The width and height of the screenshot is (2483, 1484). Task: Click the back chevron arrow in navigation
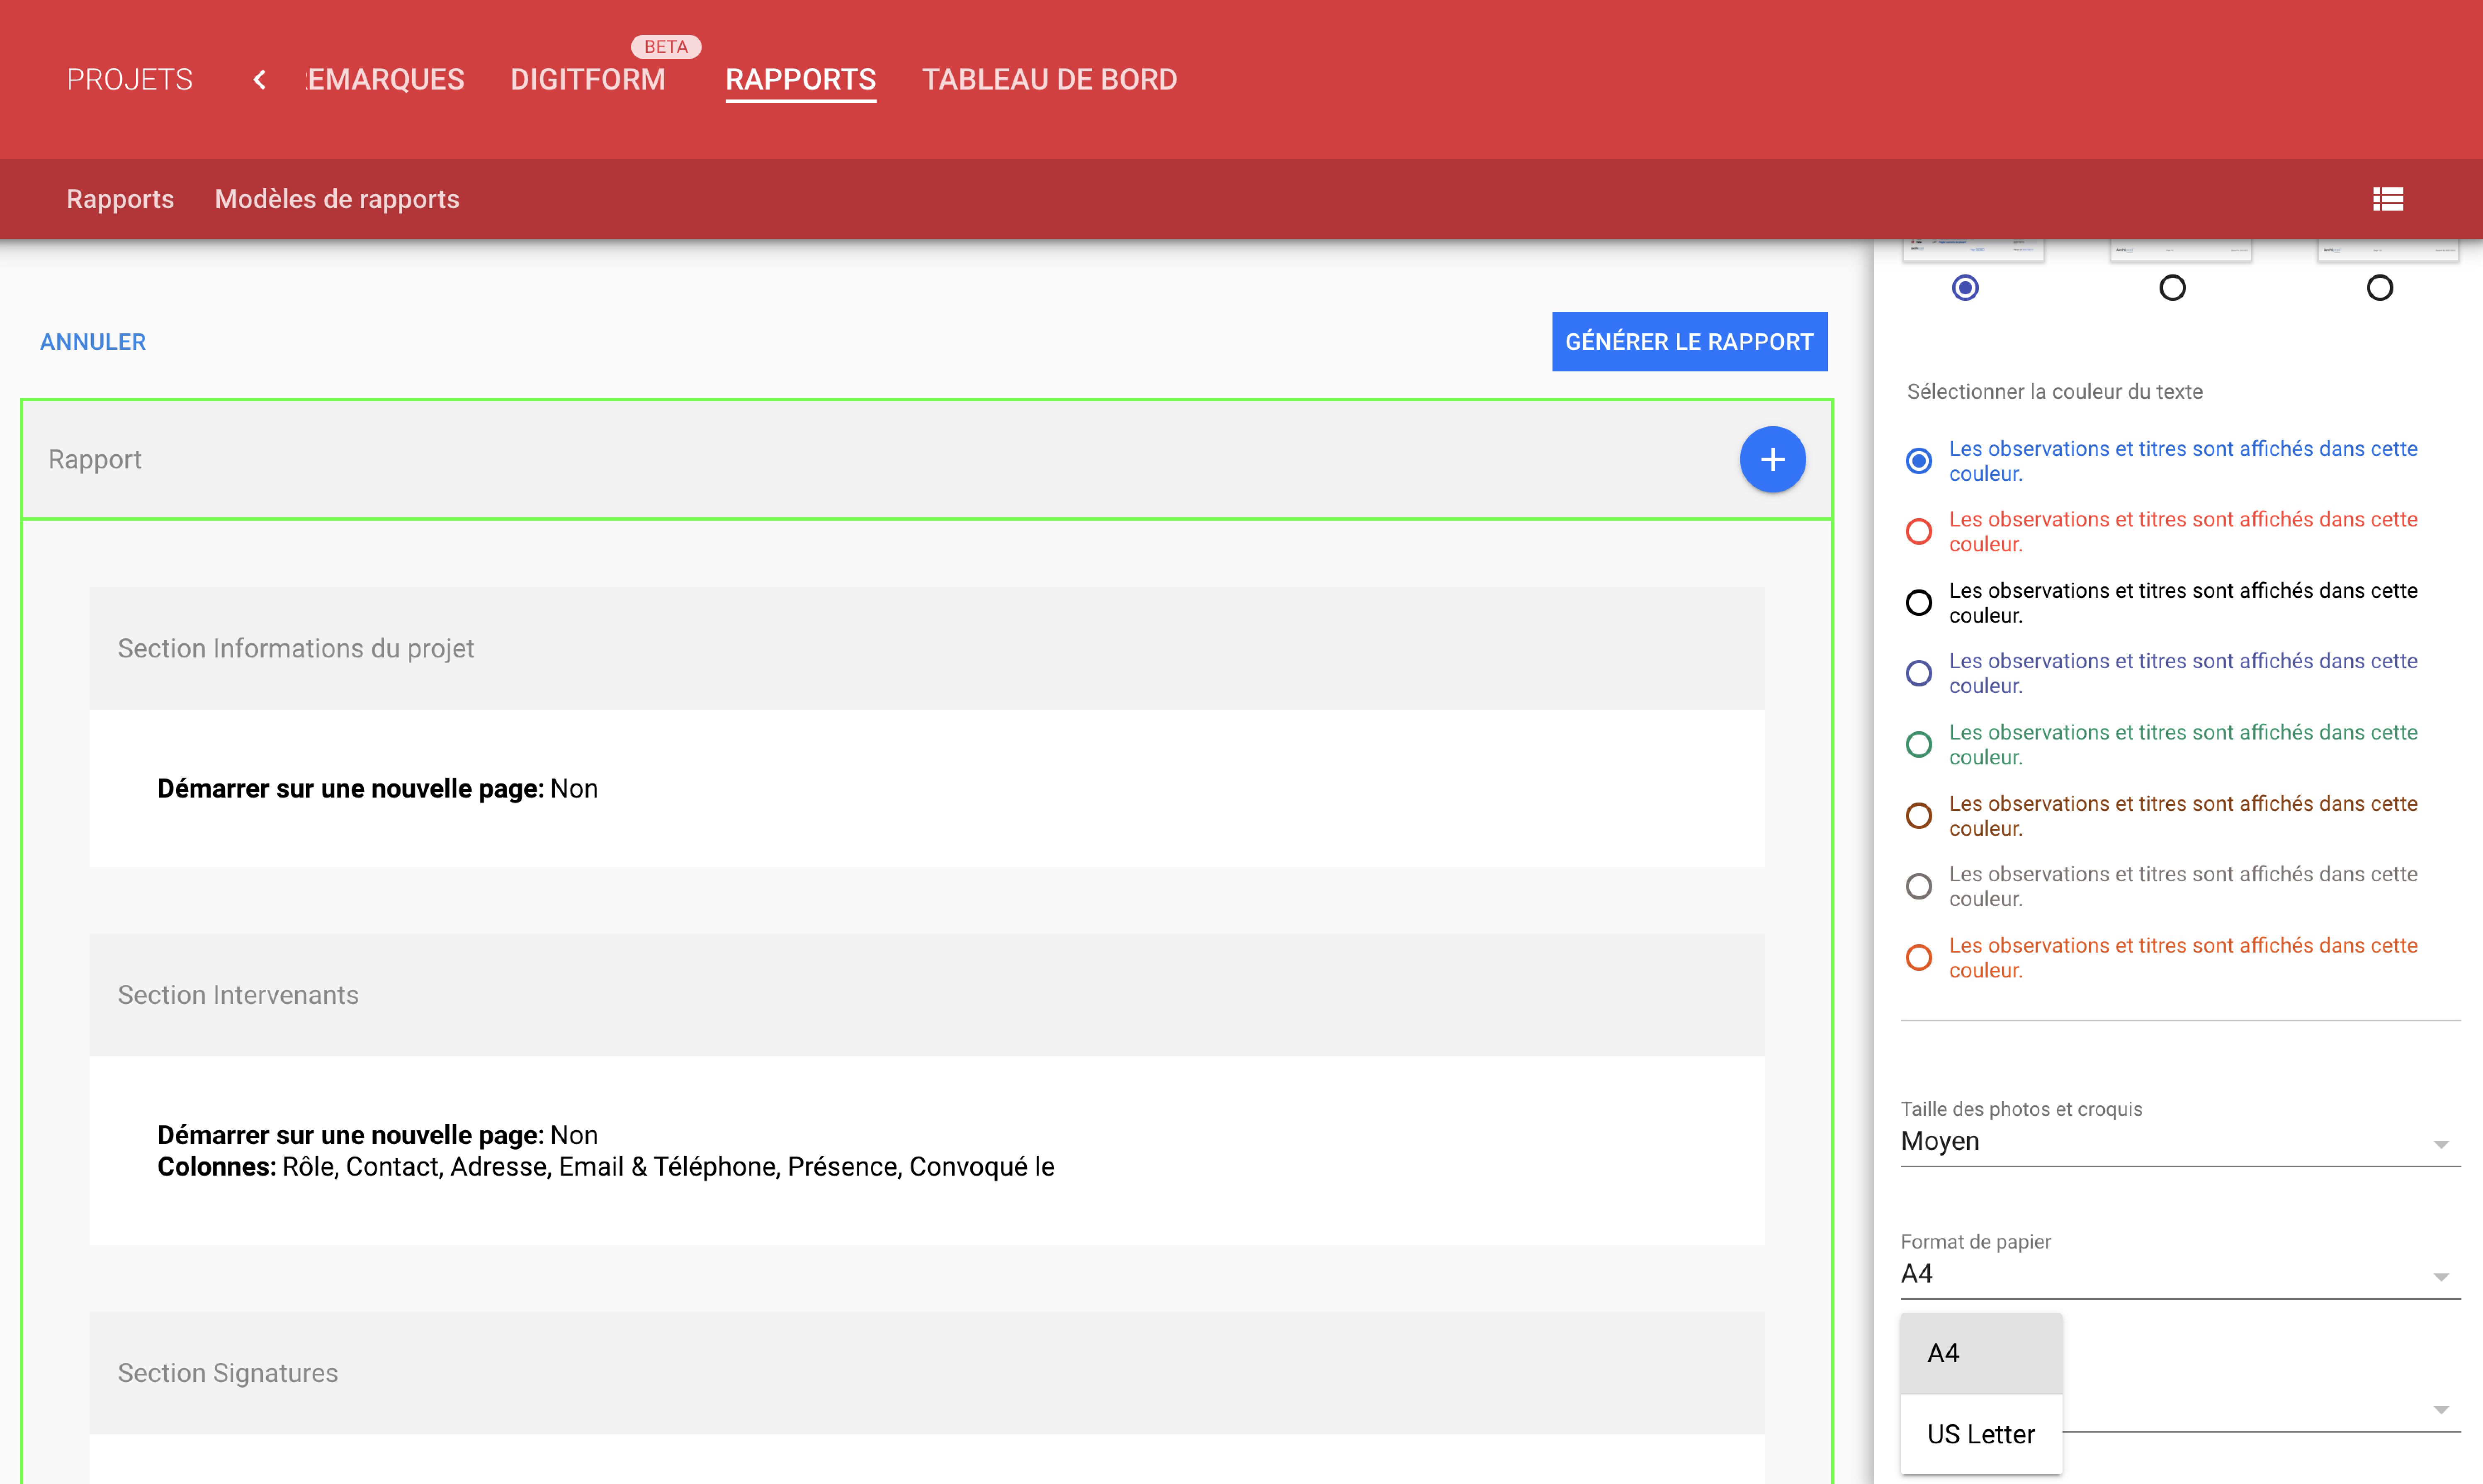[259, 79]
